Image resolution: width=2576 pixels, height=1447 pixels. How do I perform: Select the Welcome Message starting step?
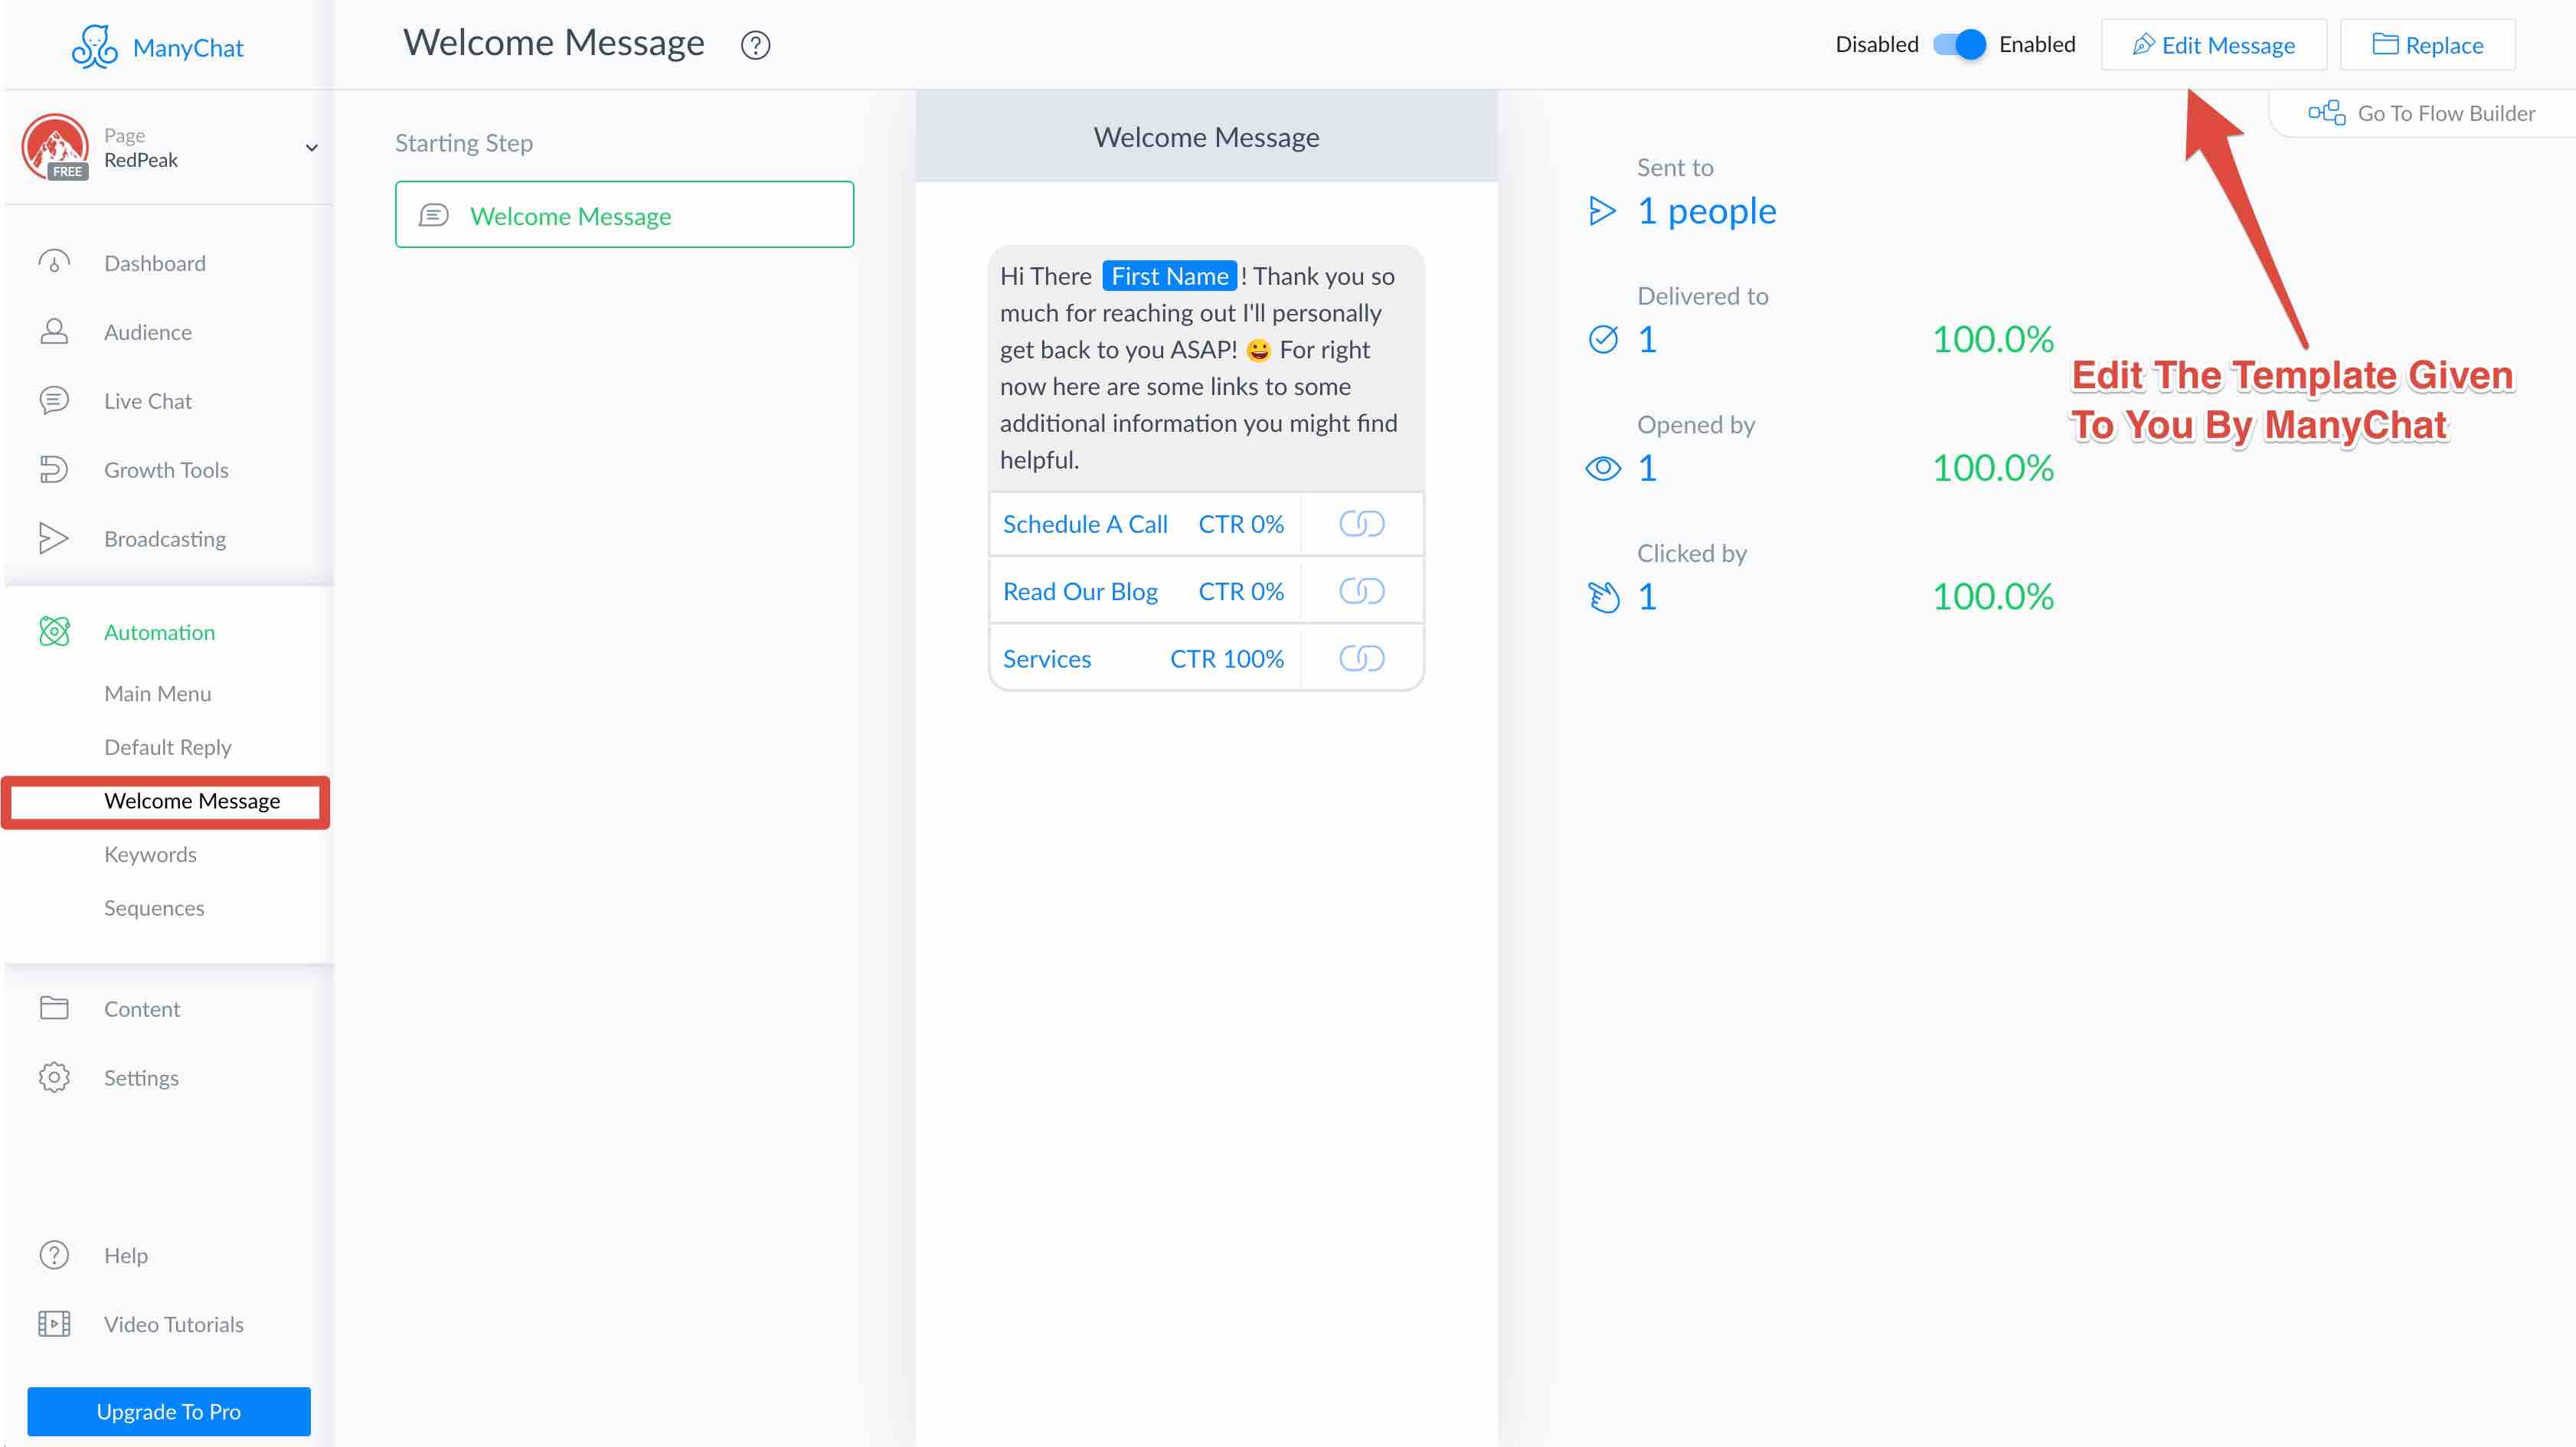[x=624, y=214]
